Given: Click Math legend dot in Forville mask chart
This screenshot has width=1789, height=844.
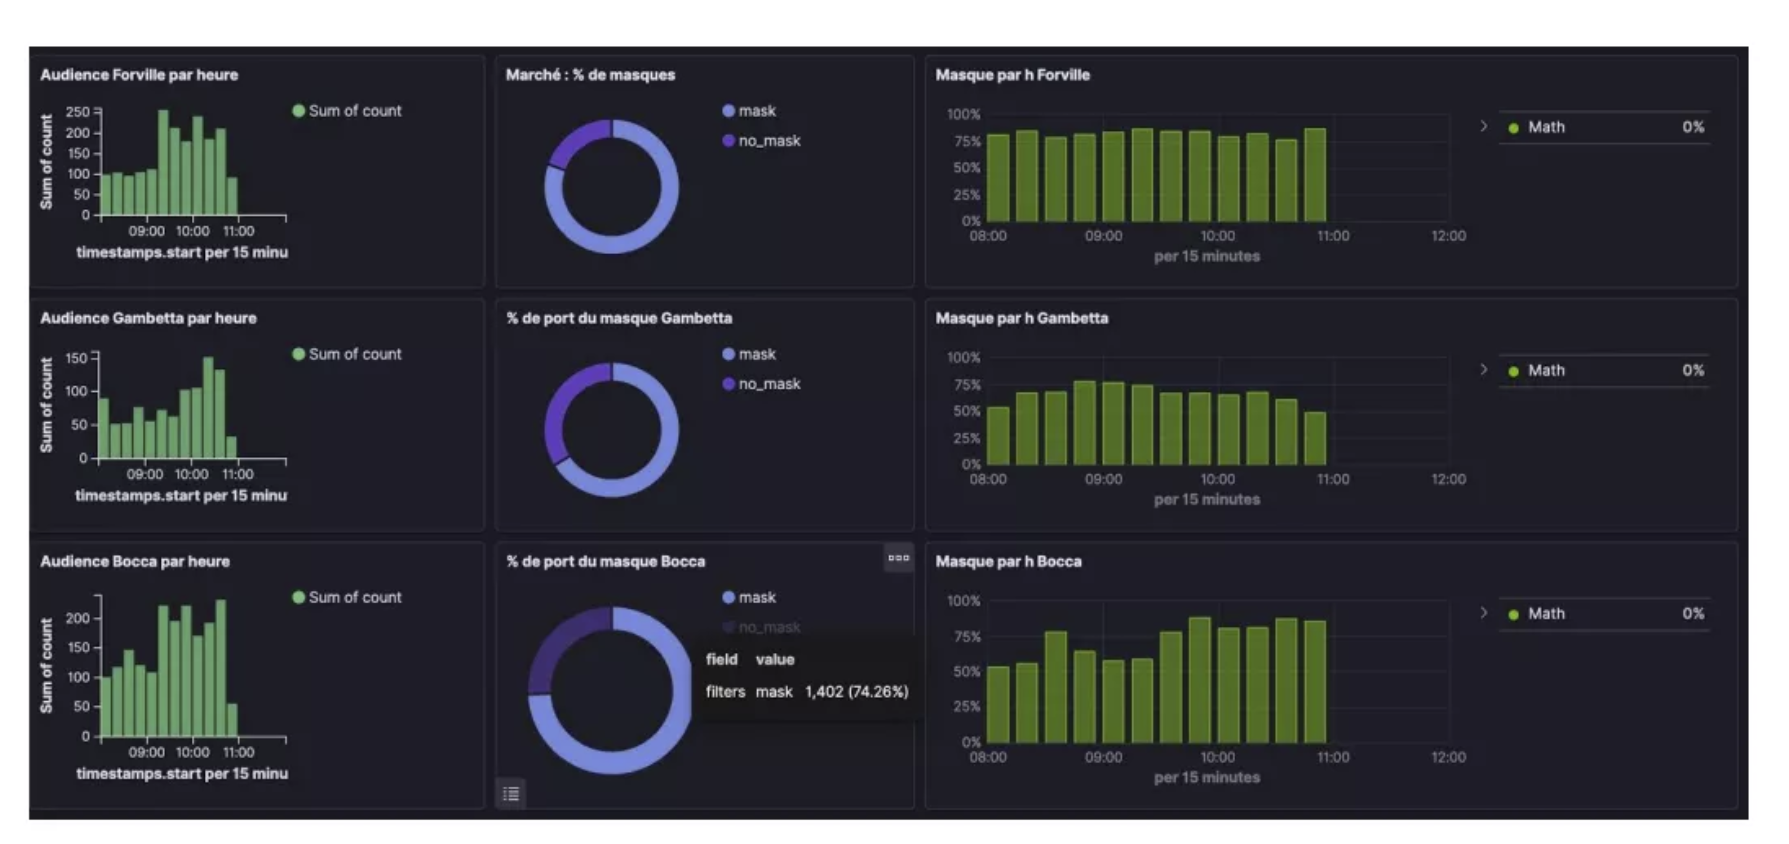Looking at the screenshot, I should pos(1513,128).
